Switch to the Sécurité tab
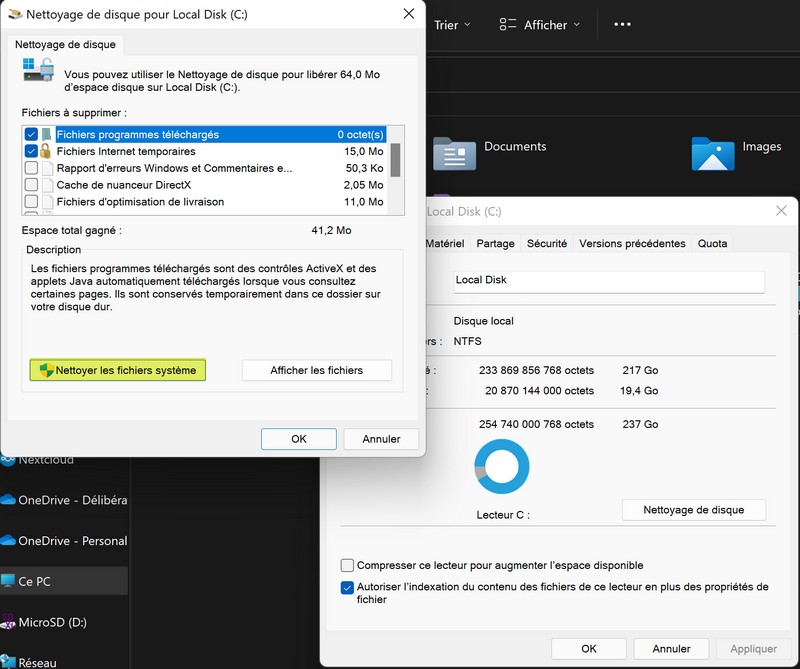 [x=547, y=243]
